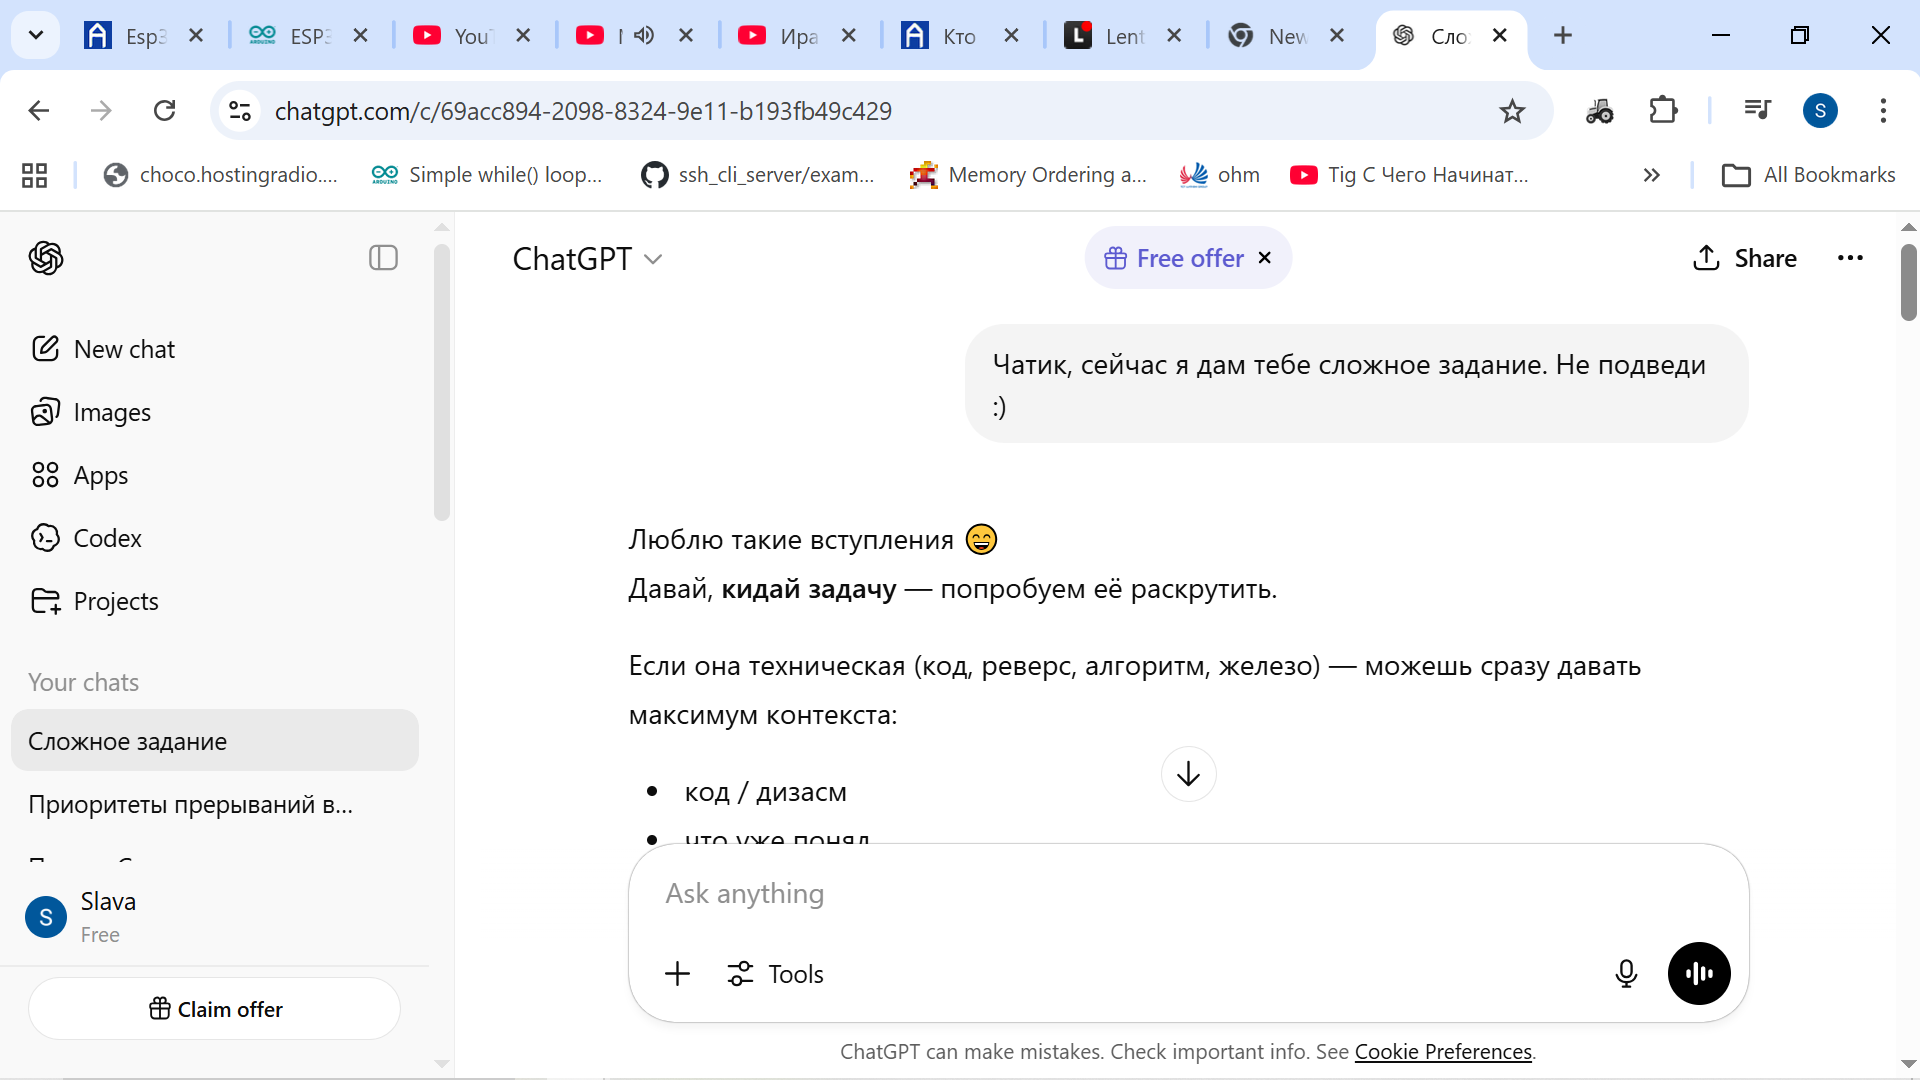Click the microphone dictation icon
Screen dimensions: 1920x1080
click(x=1626, y=973)
